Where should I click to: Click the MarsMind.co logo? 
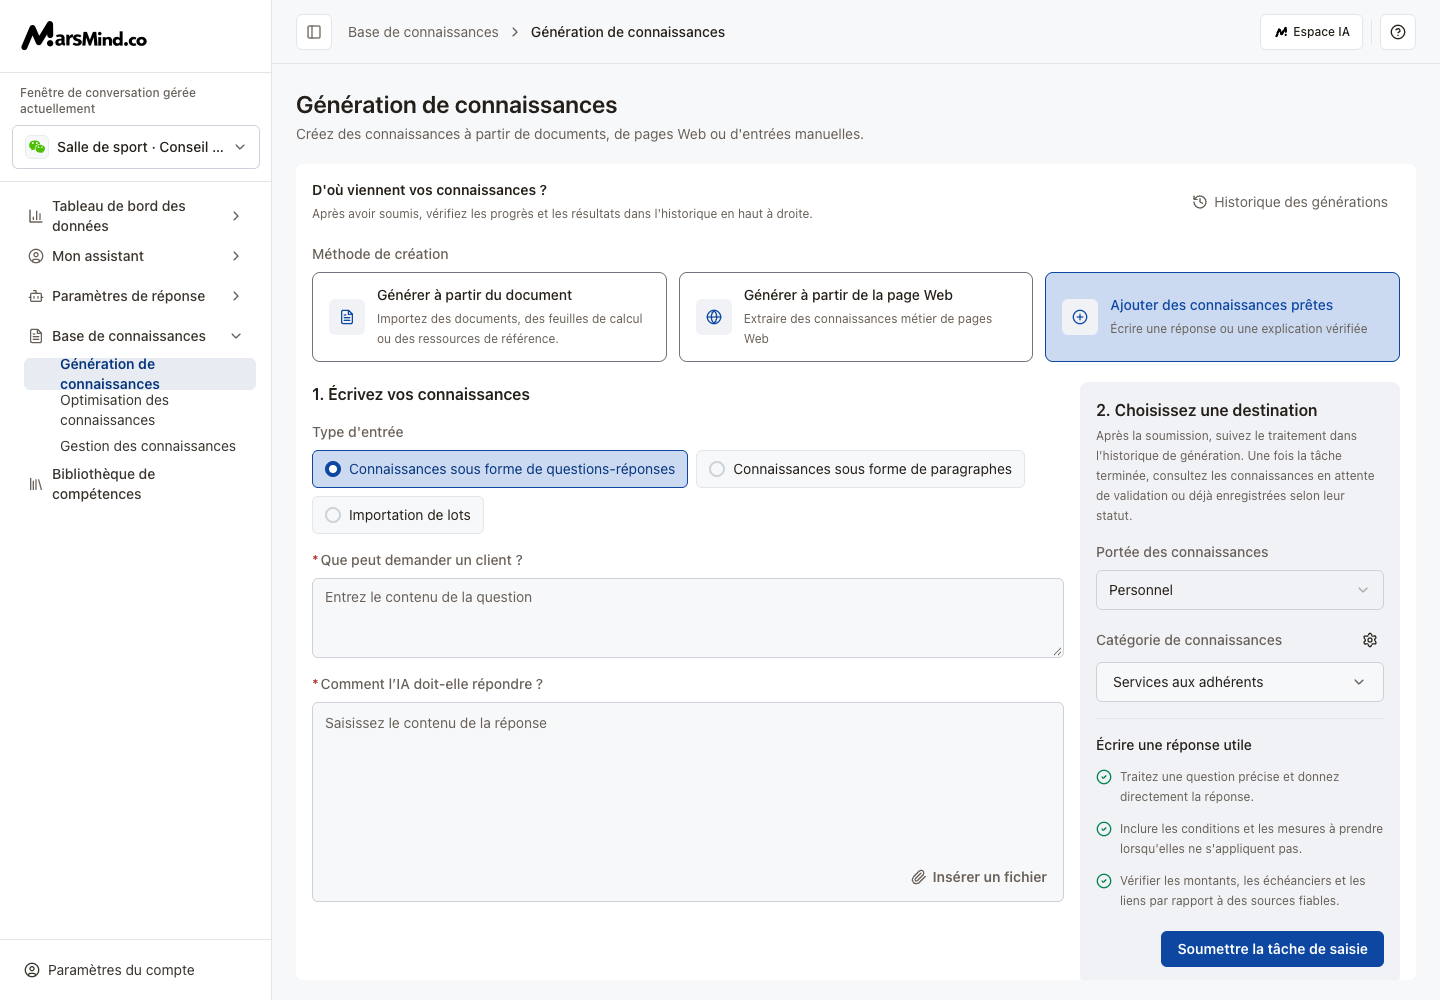pos(84,36)
